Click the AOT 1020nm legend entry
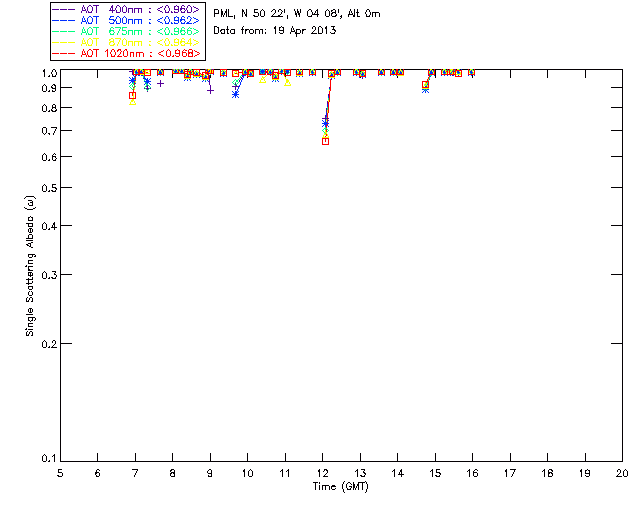This screenshot has height=512, width=640. coord(126,53)
